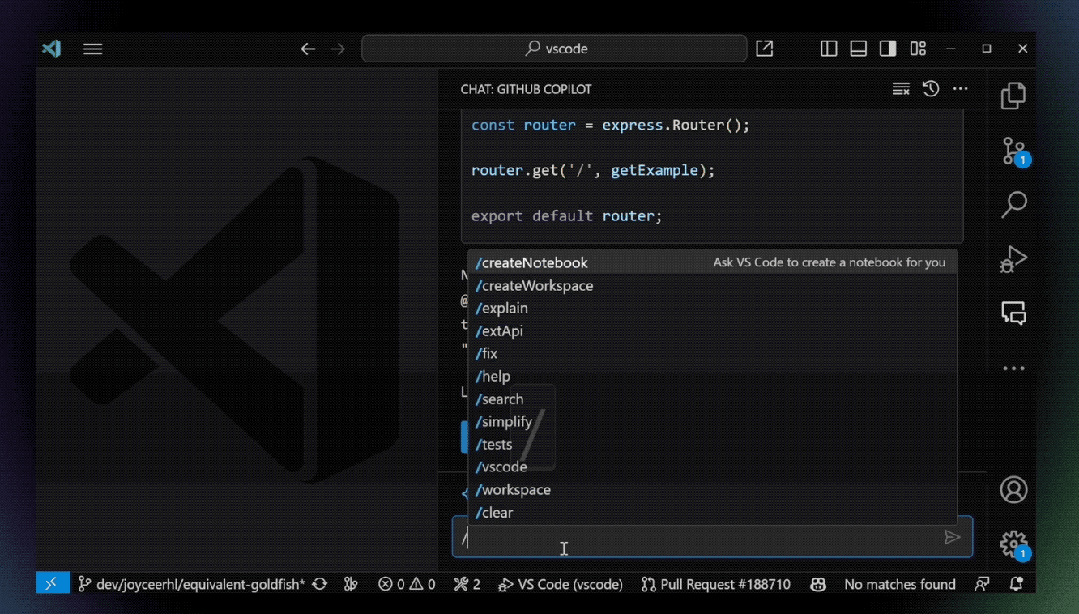1079x614 pixels.
Task: Click status bar icon right of sync
Action: (351, 584)
